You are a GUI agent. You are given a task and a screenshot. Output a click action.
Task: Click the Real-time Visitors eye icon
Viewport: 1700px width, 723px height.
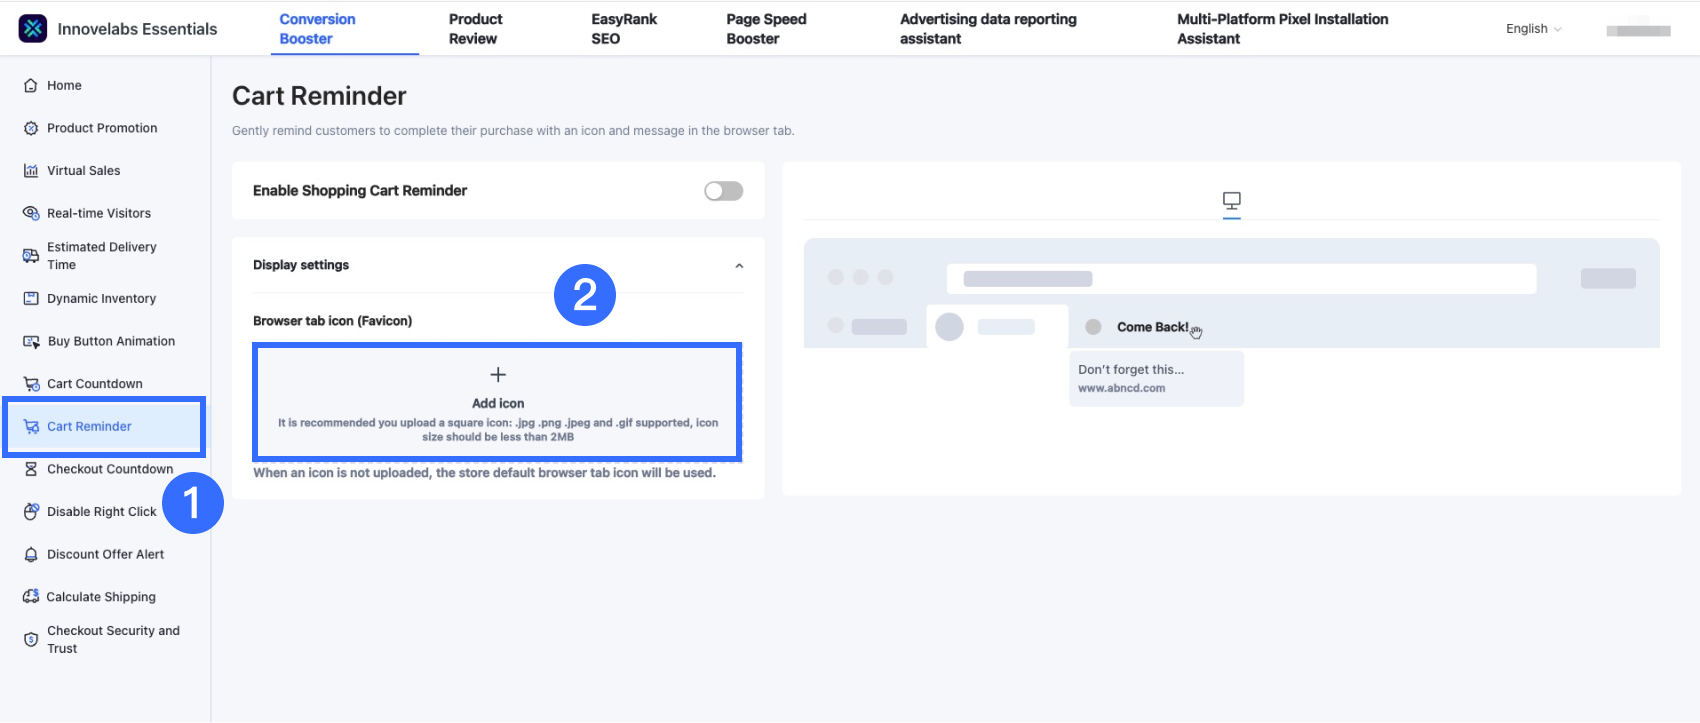pyautogui.click(x=31, y=213)
